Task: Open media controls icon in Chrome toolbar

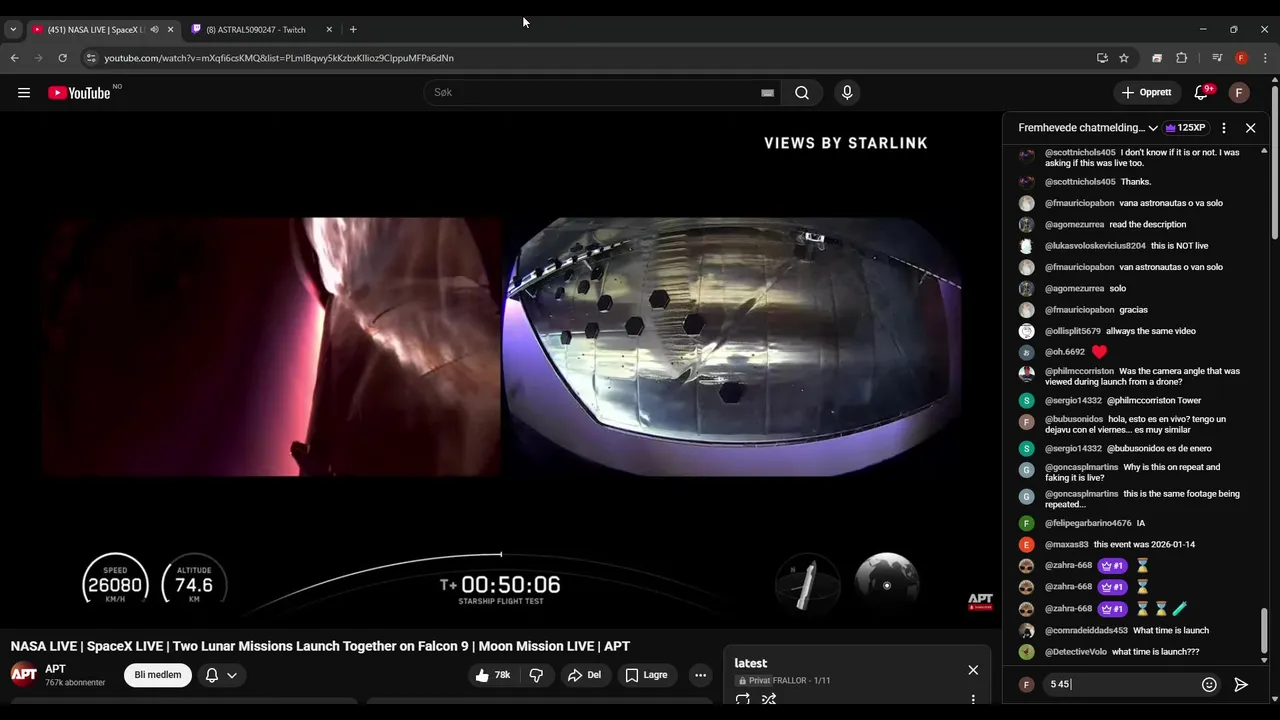Action: (x=1217, y=58)
